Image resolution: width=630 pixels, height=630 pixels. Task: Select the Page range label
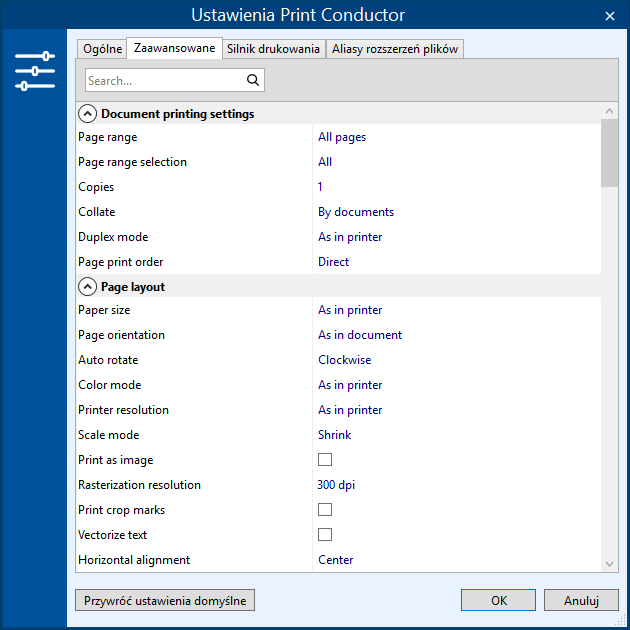[108, 137]
